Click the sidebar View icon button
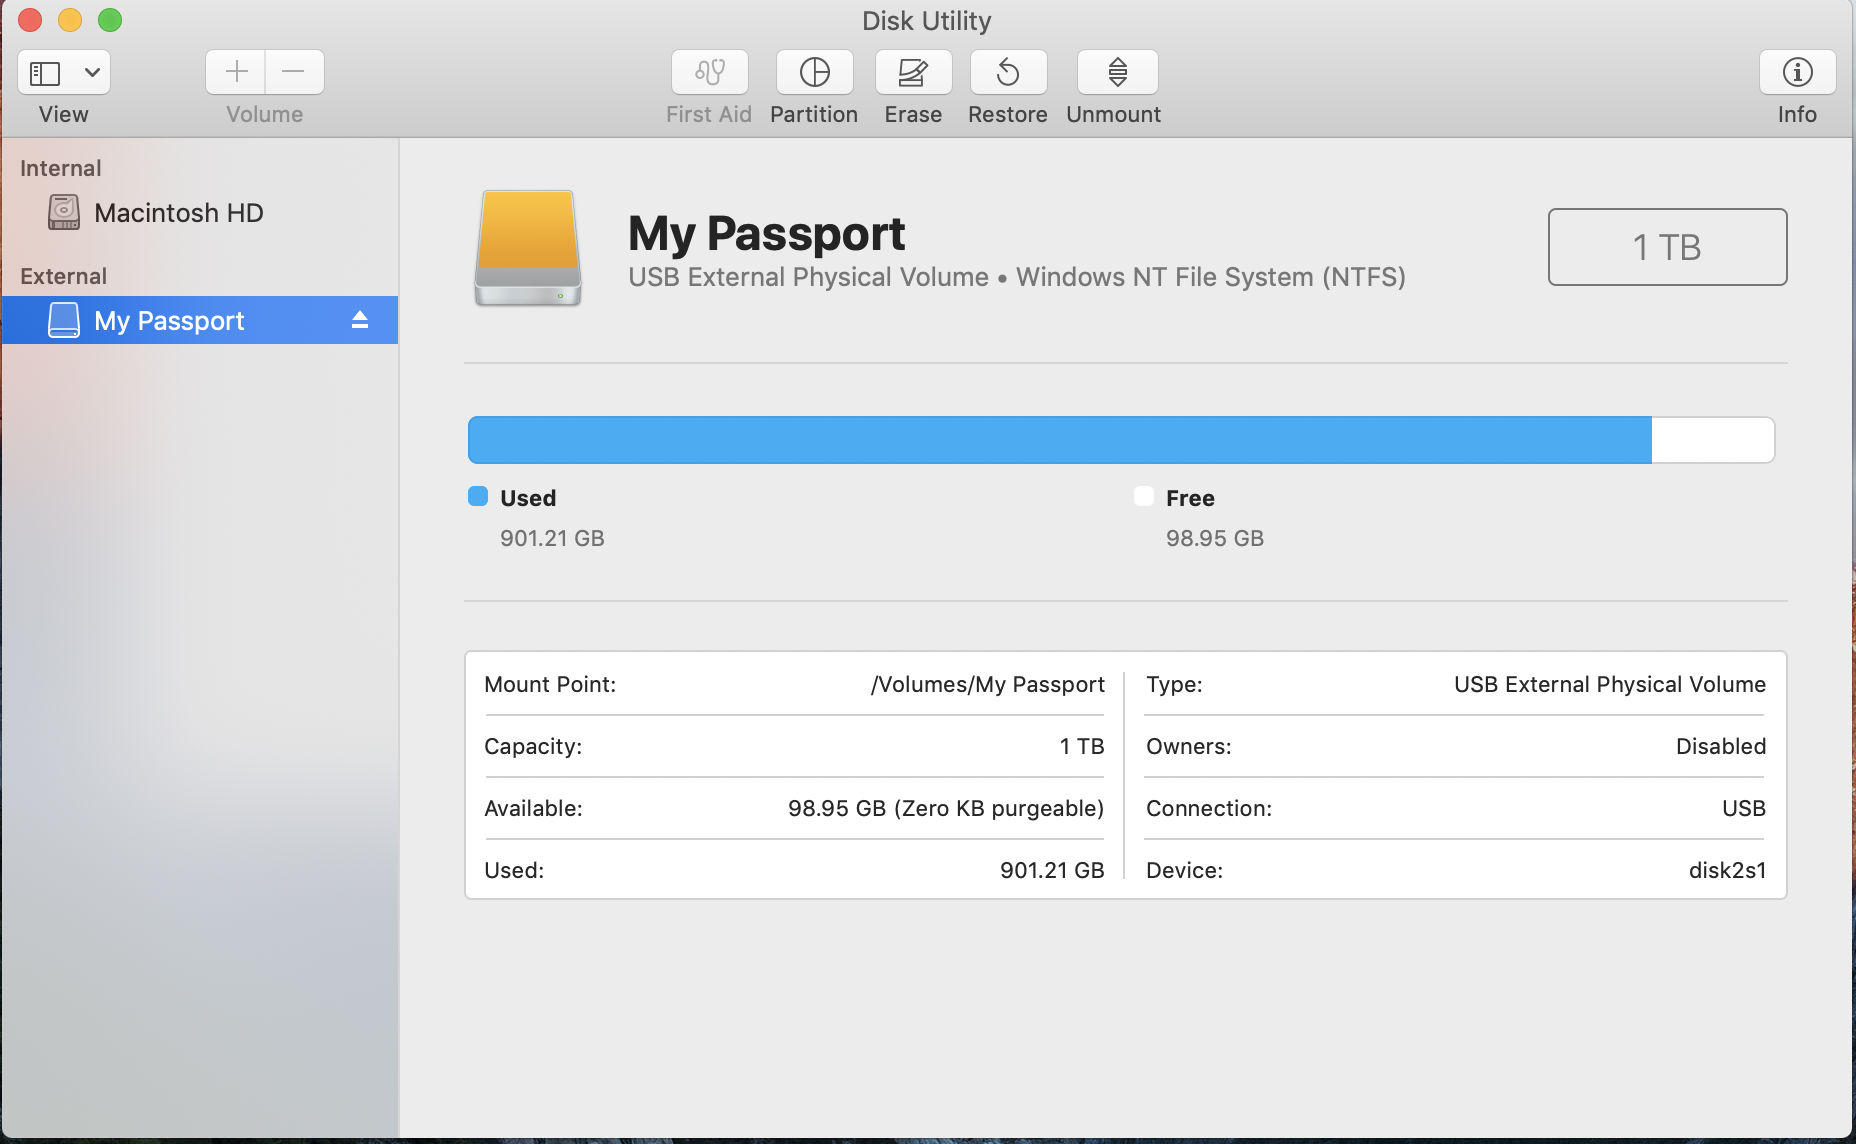This screenshot has height=1144, width=1856. coord(46,73)
